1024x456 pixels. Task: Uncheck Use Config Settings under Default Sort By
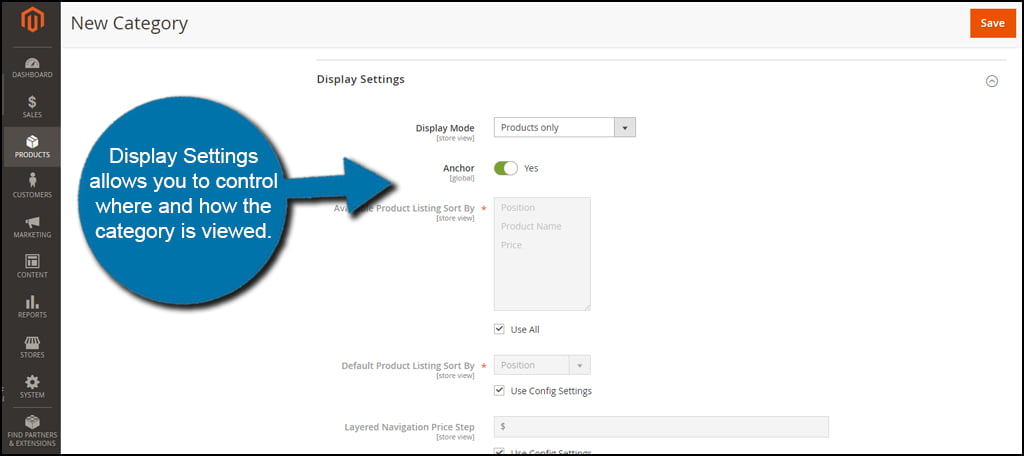coord(500,391)
